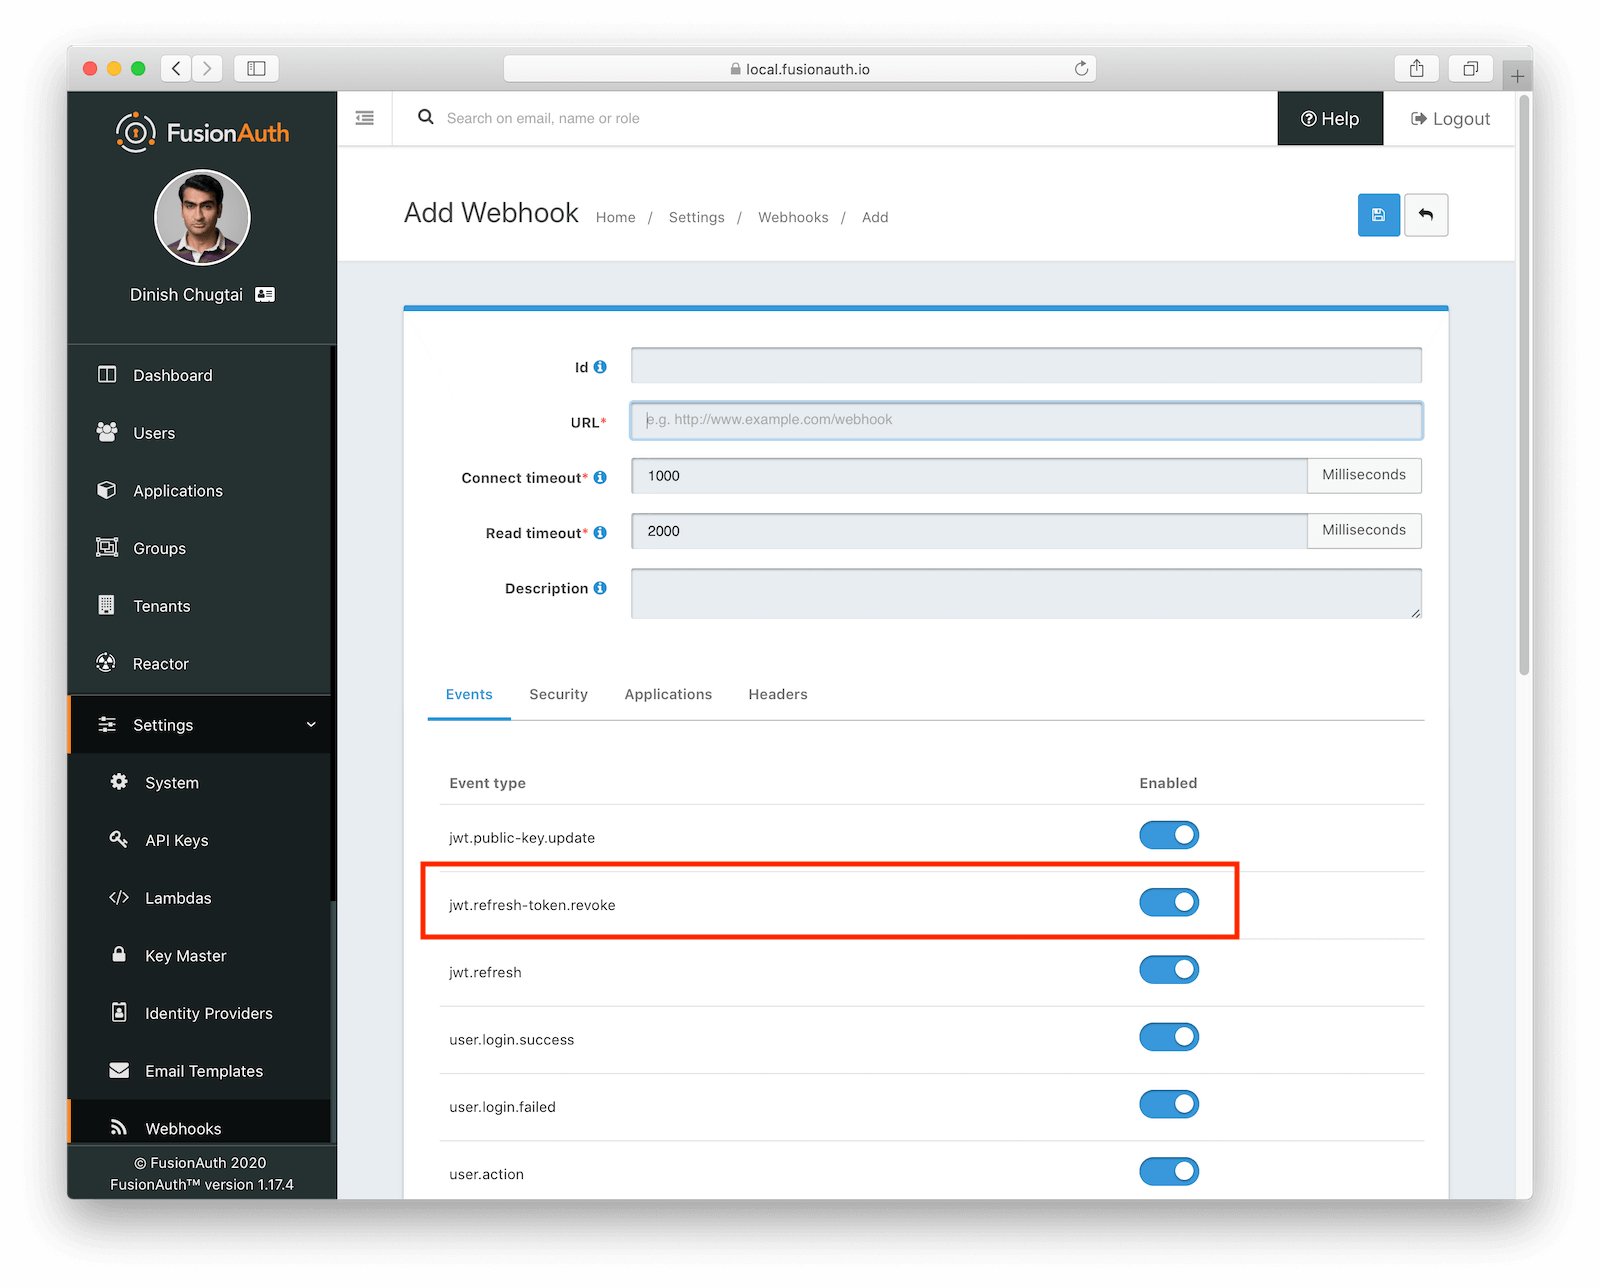
Task: Click inside the webhook URL field
Action: pyautogui.click(x=1025, y=420)
